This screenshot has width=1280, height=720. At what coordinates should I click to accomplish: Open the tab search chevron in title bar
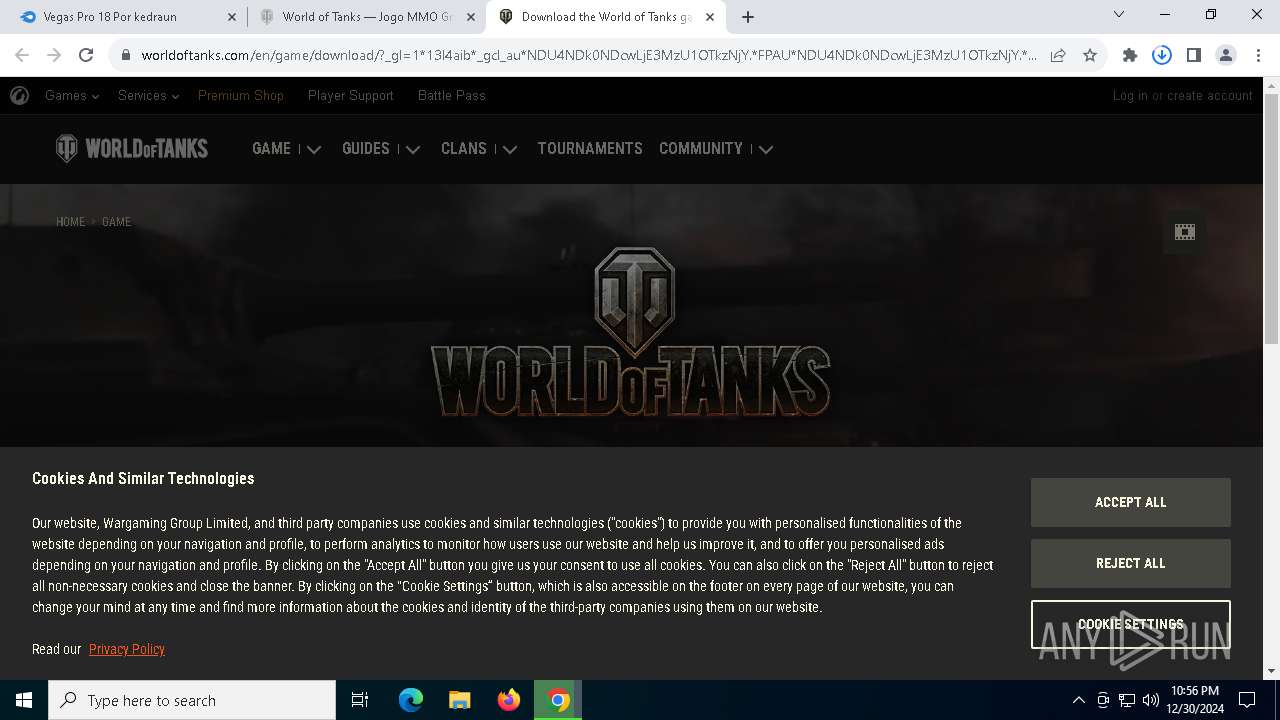1119,14
